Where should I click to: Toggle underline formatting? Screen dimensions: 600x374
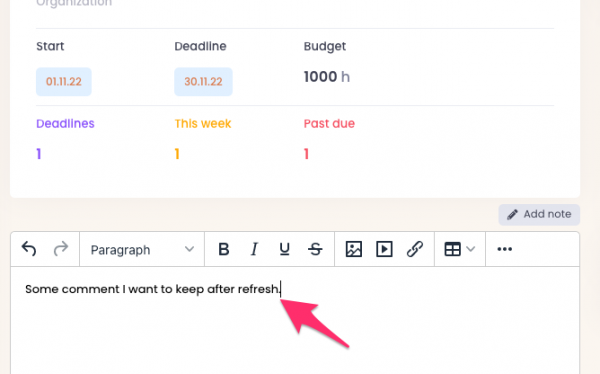click(x=284, y=249)
